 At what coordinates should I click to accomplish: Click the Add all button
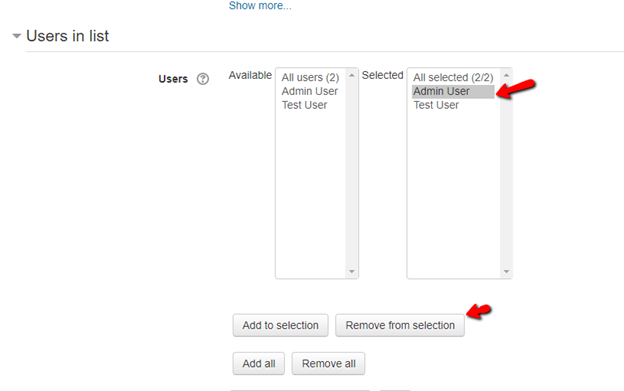point(259,363)
